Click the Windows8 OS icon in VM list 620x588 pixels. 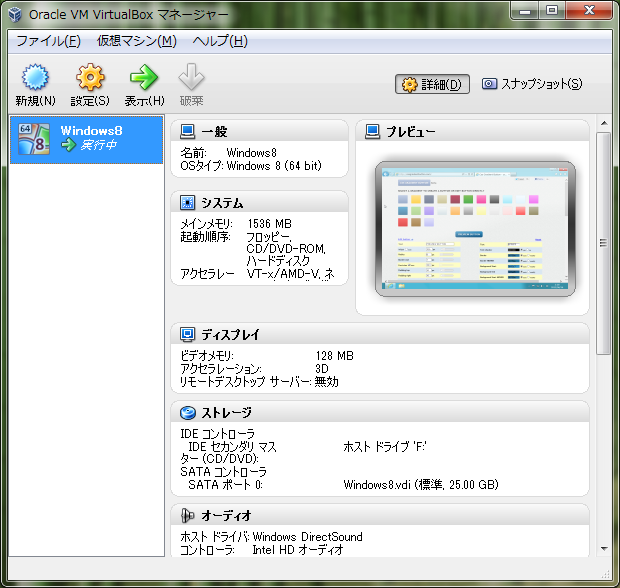[34, 139]
